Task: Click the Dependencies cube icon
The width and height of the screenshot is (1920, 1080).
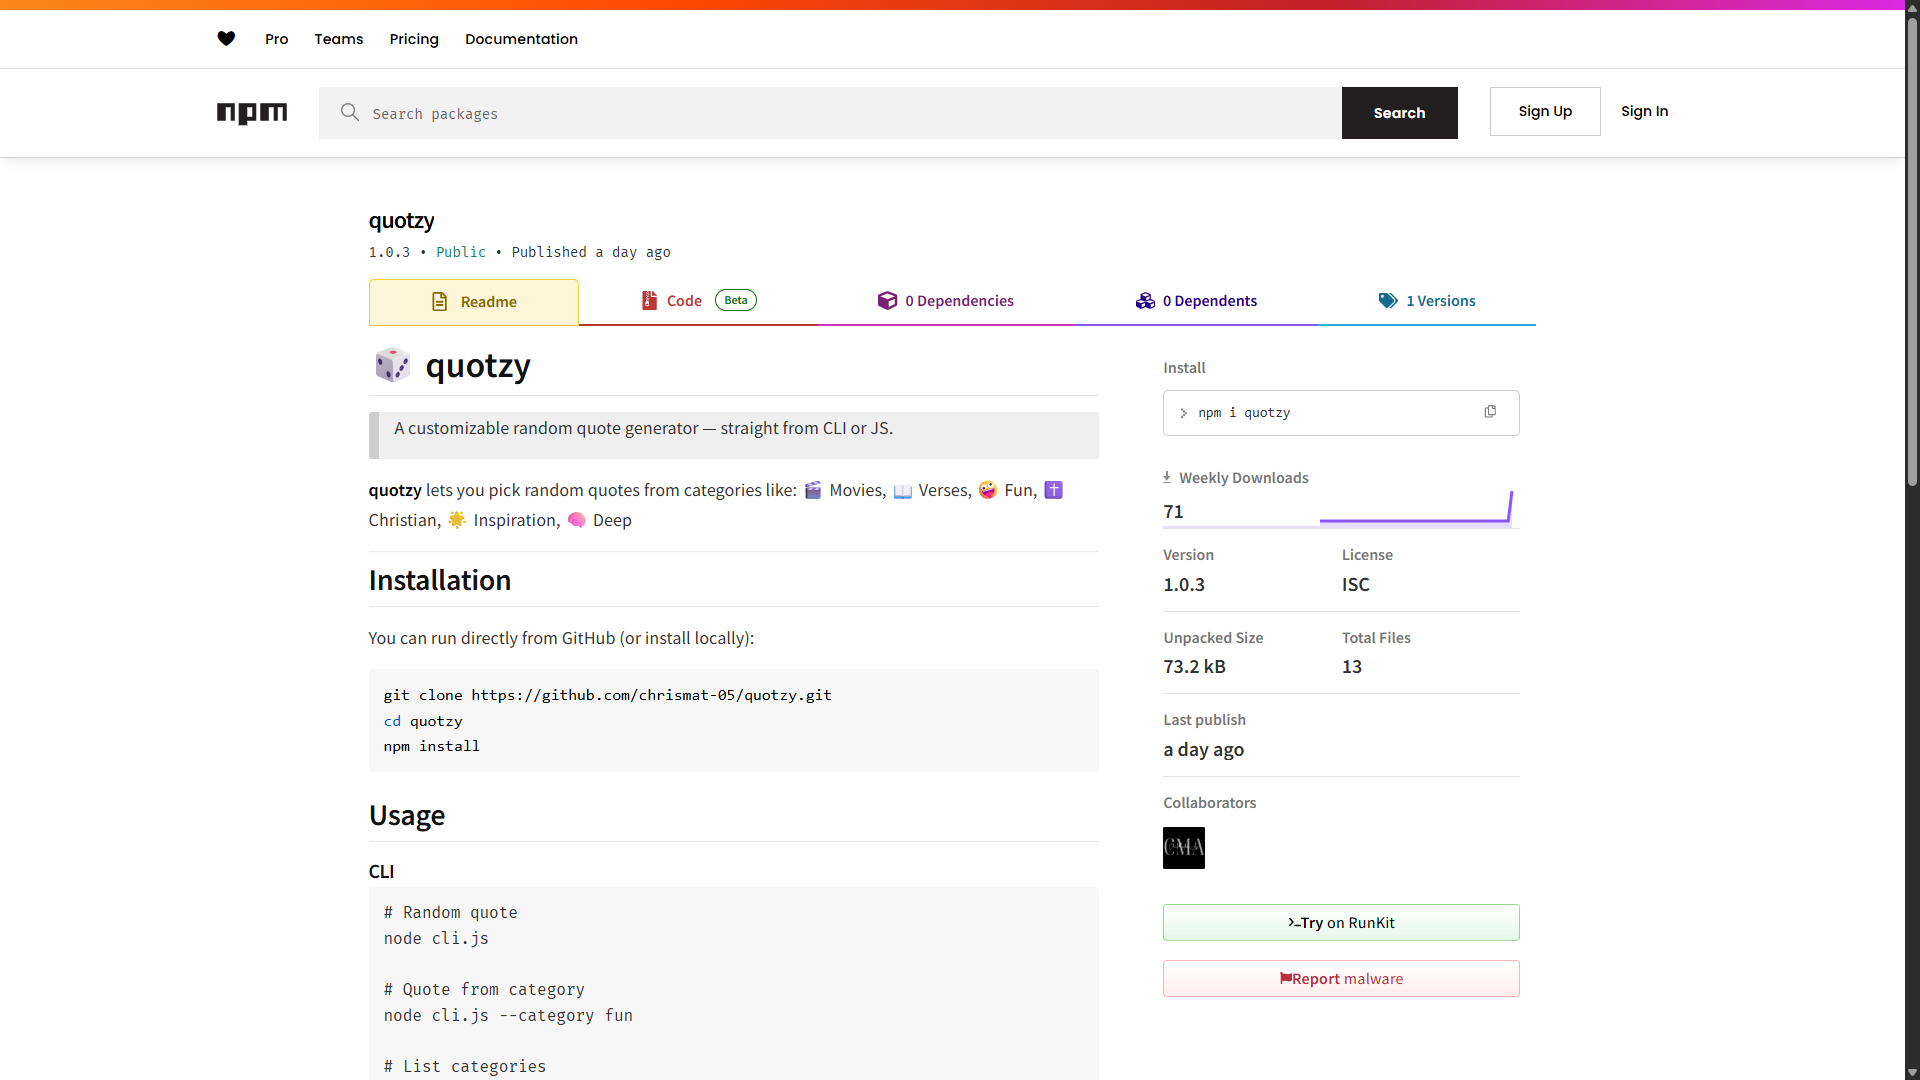Action: pos(887,301)
